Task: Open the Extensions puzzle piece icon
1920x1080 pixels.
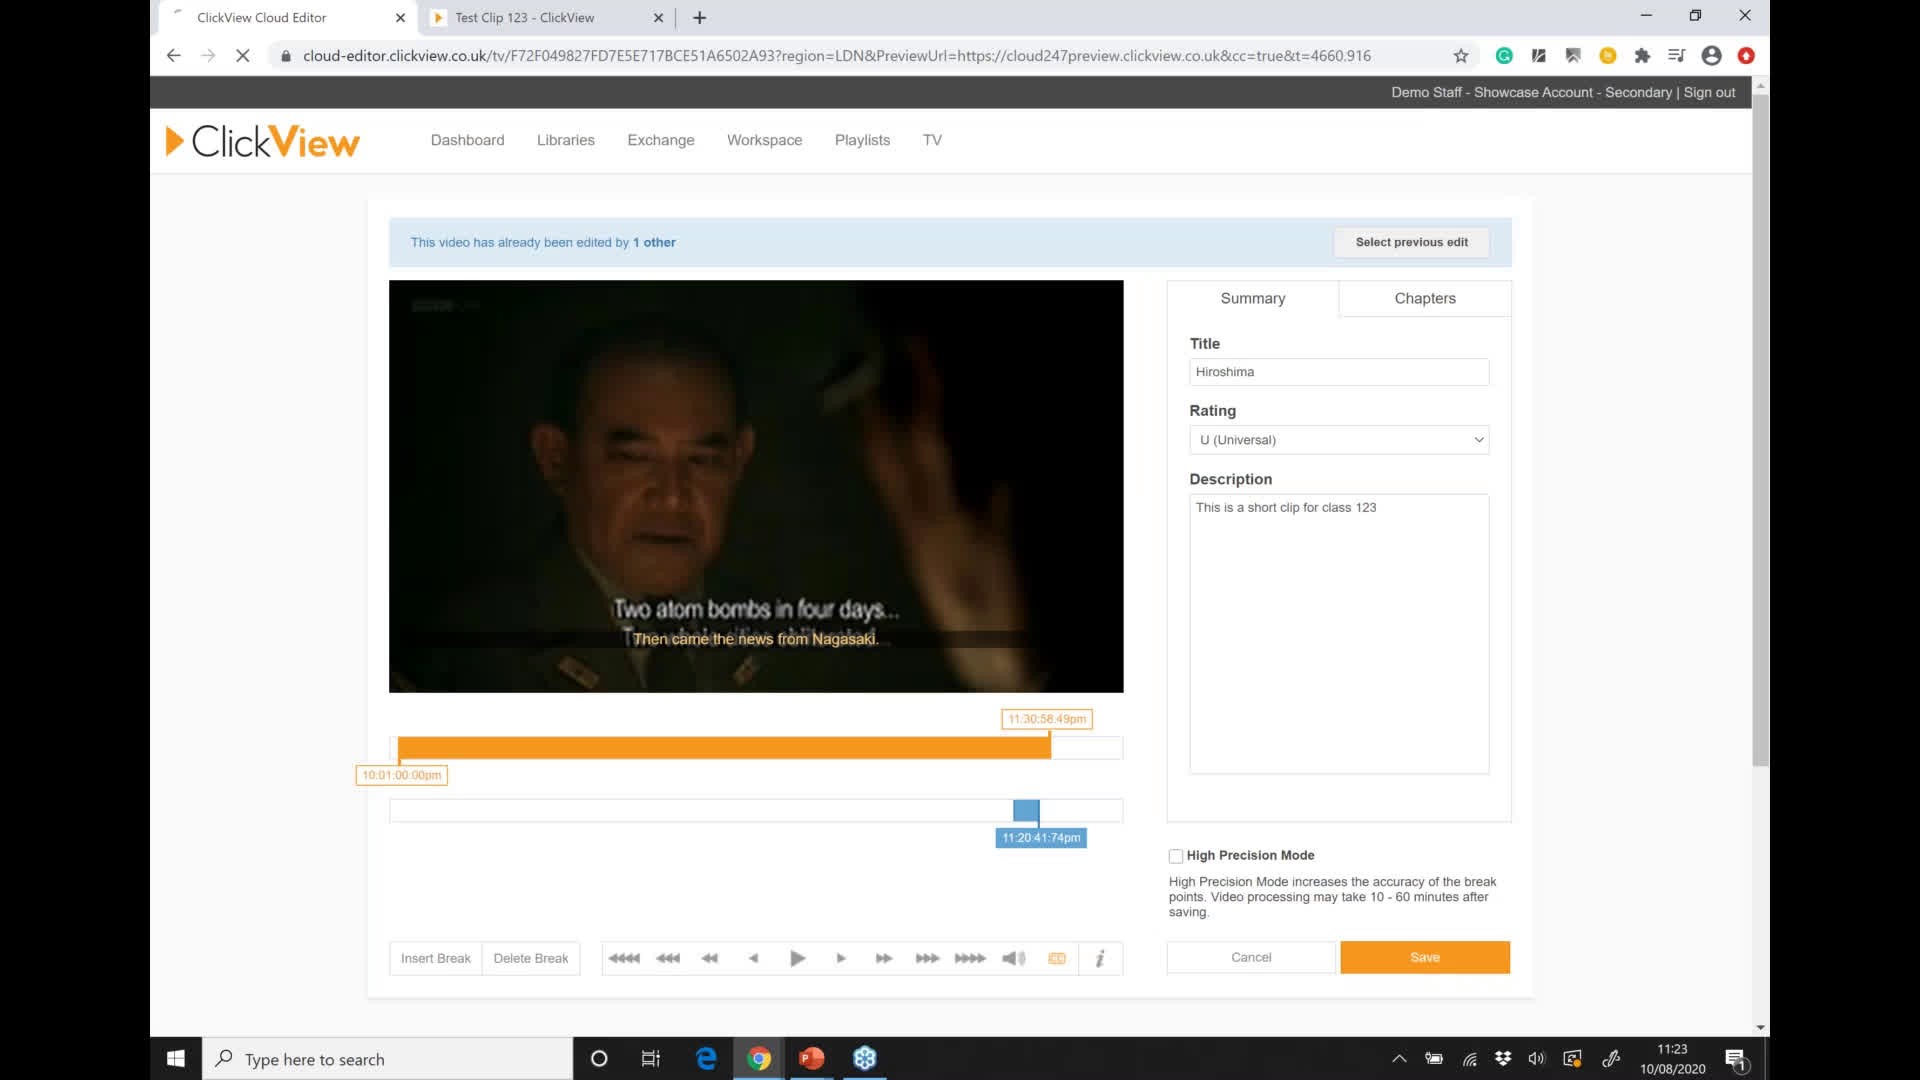Action: pos(1642,56)
